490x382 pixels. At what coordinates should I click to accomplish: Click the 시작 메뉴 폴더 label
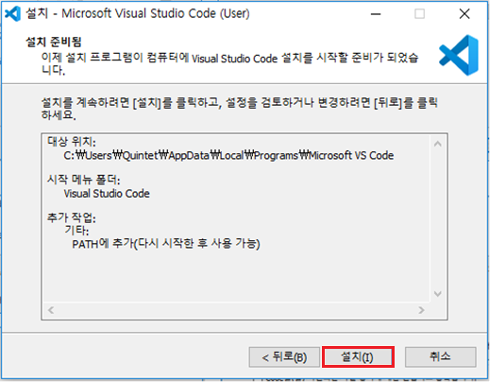[84, 180]
